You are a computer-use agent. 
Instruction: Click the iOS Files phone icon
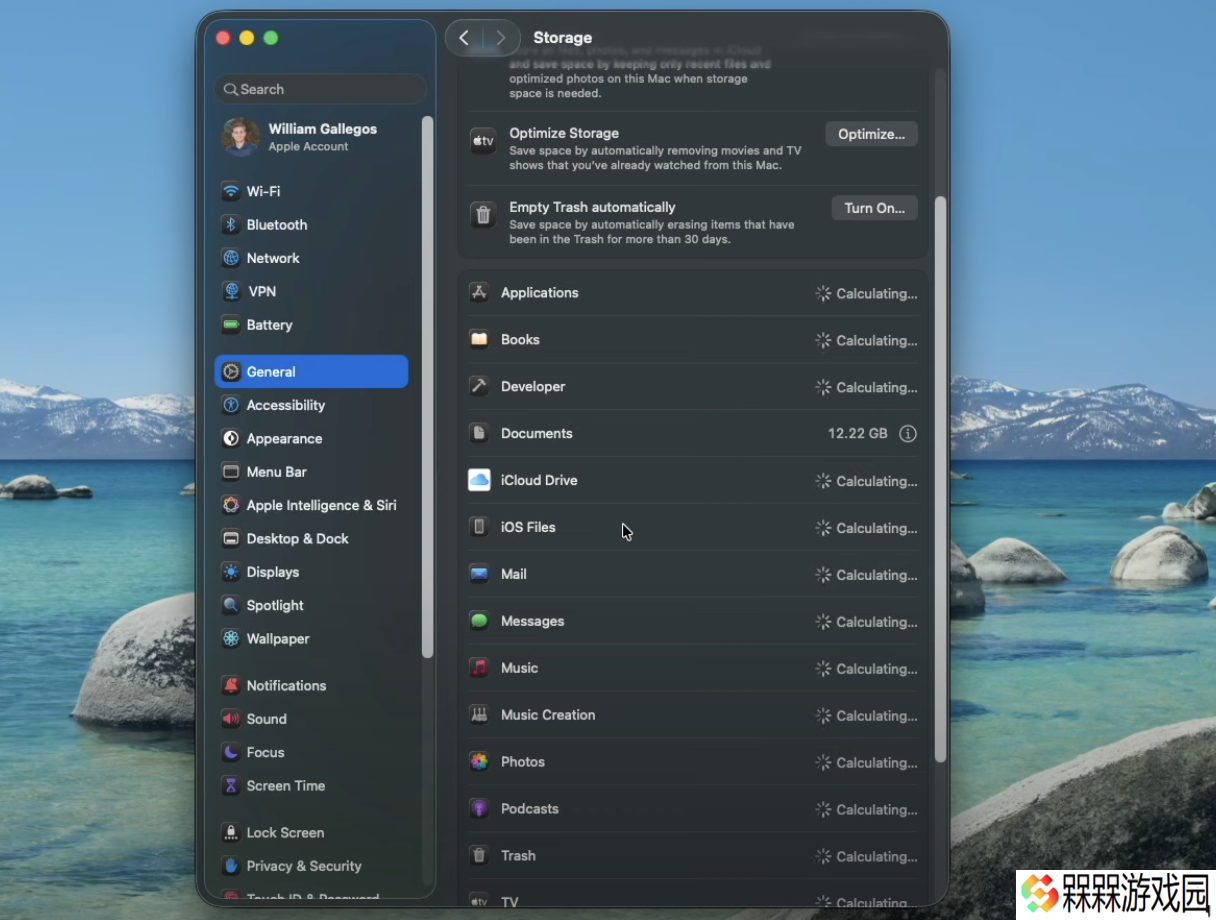coord(479,527)
